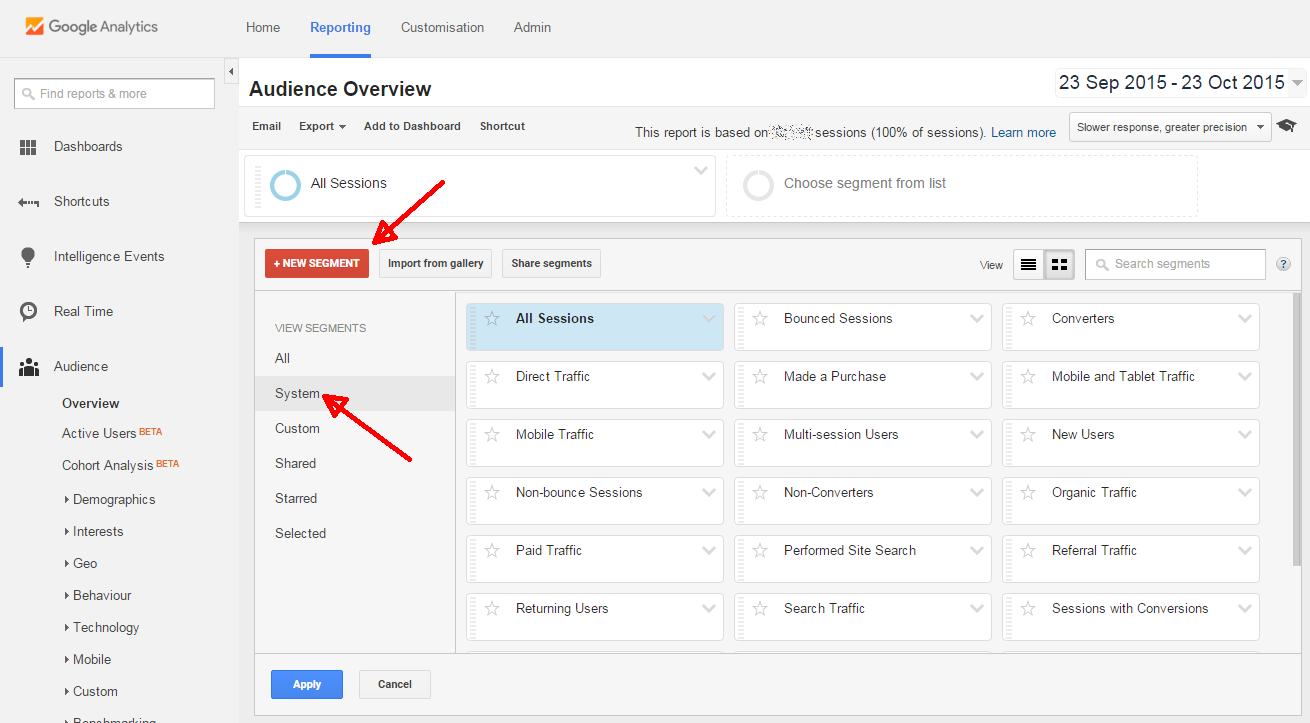Click the Audience people icon
The width and height of the screenshot is (1310, 723).
(28, 367)
